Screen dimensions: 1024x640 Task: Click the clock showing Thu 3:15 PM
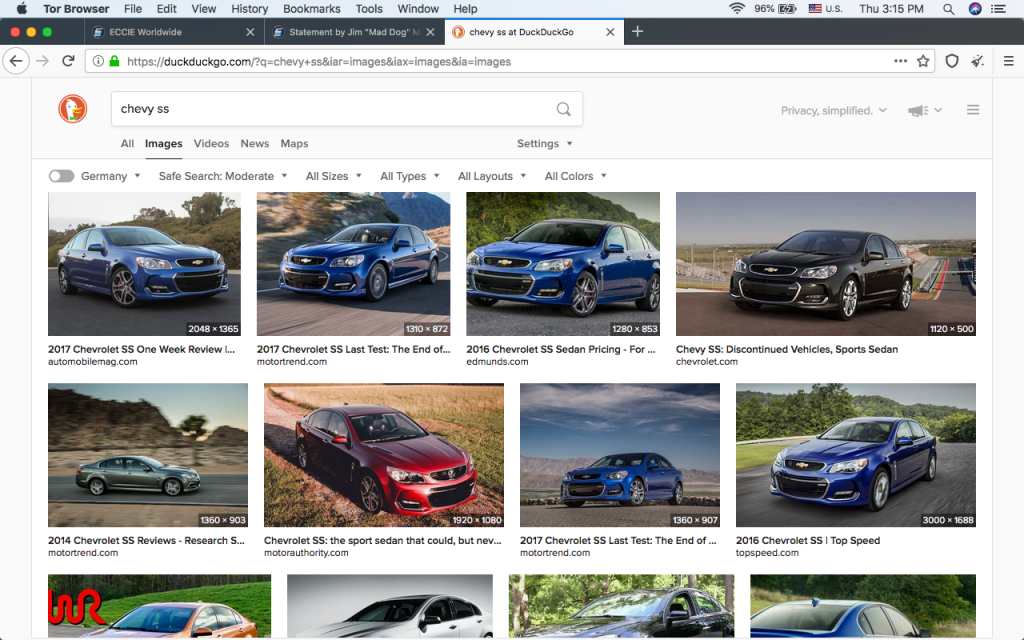click(891, 8)
